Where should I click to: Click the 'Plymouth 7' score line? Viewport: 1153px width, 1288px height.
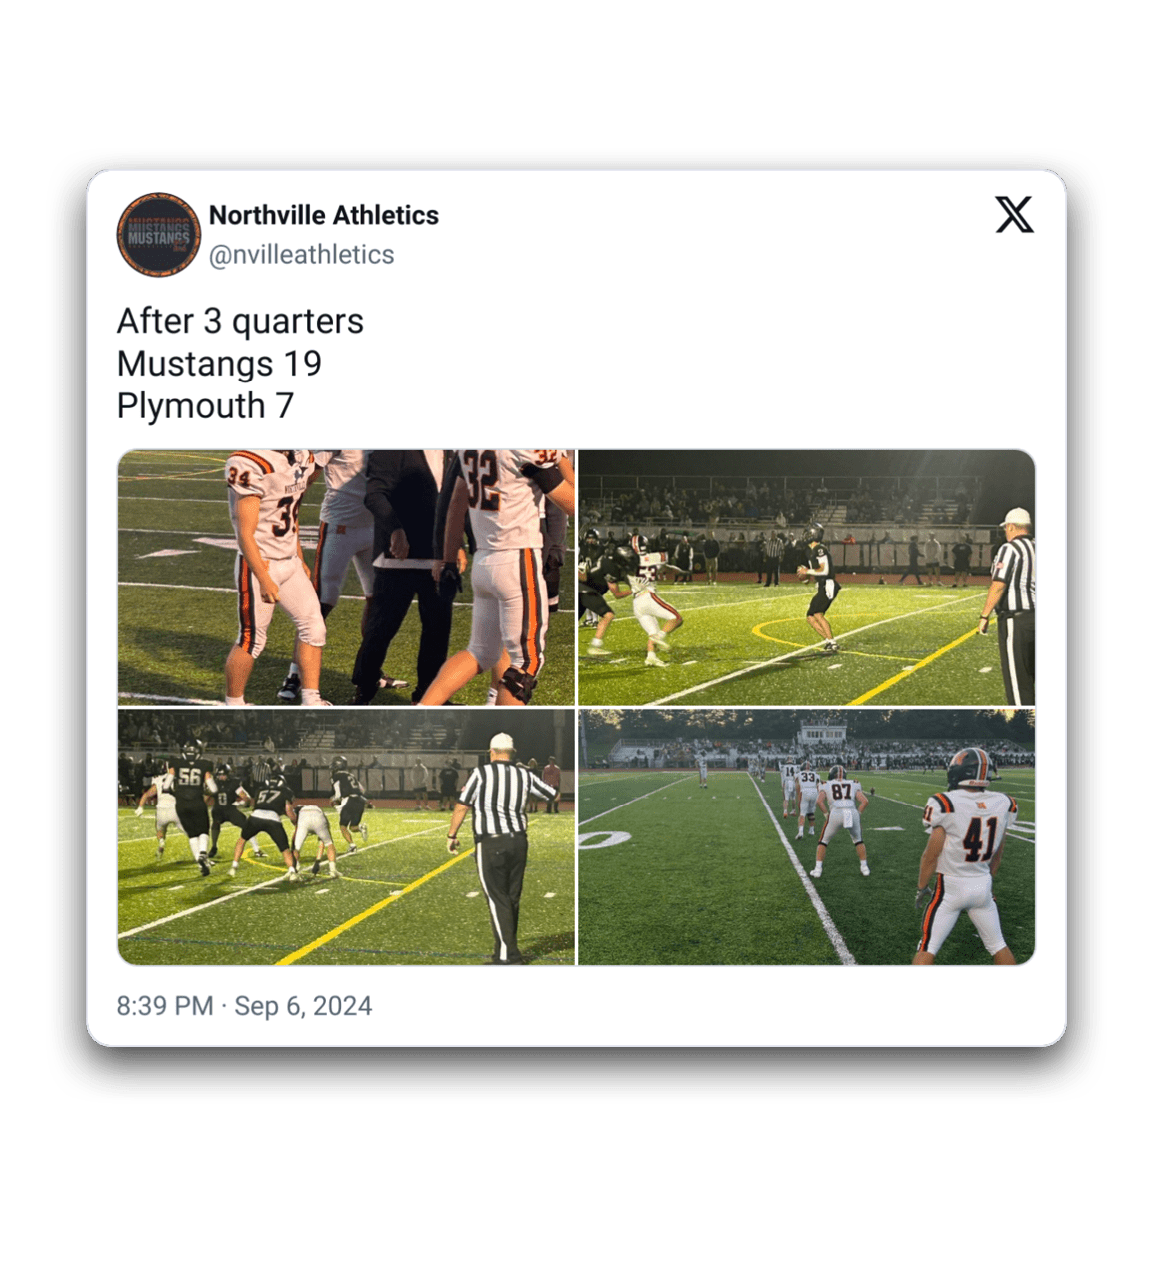coord(205,406)
